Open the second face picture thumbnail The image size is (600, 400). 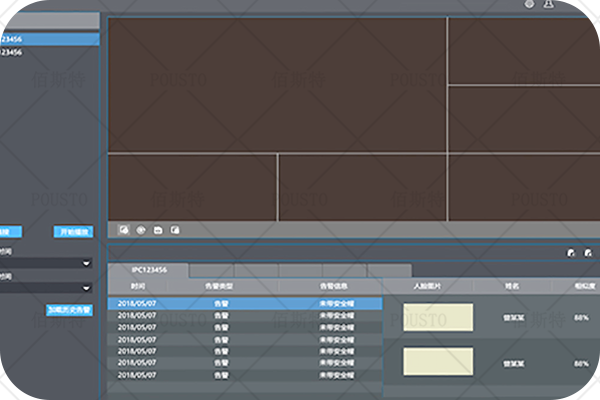tap(437, 362)
